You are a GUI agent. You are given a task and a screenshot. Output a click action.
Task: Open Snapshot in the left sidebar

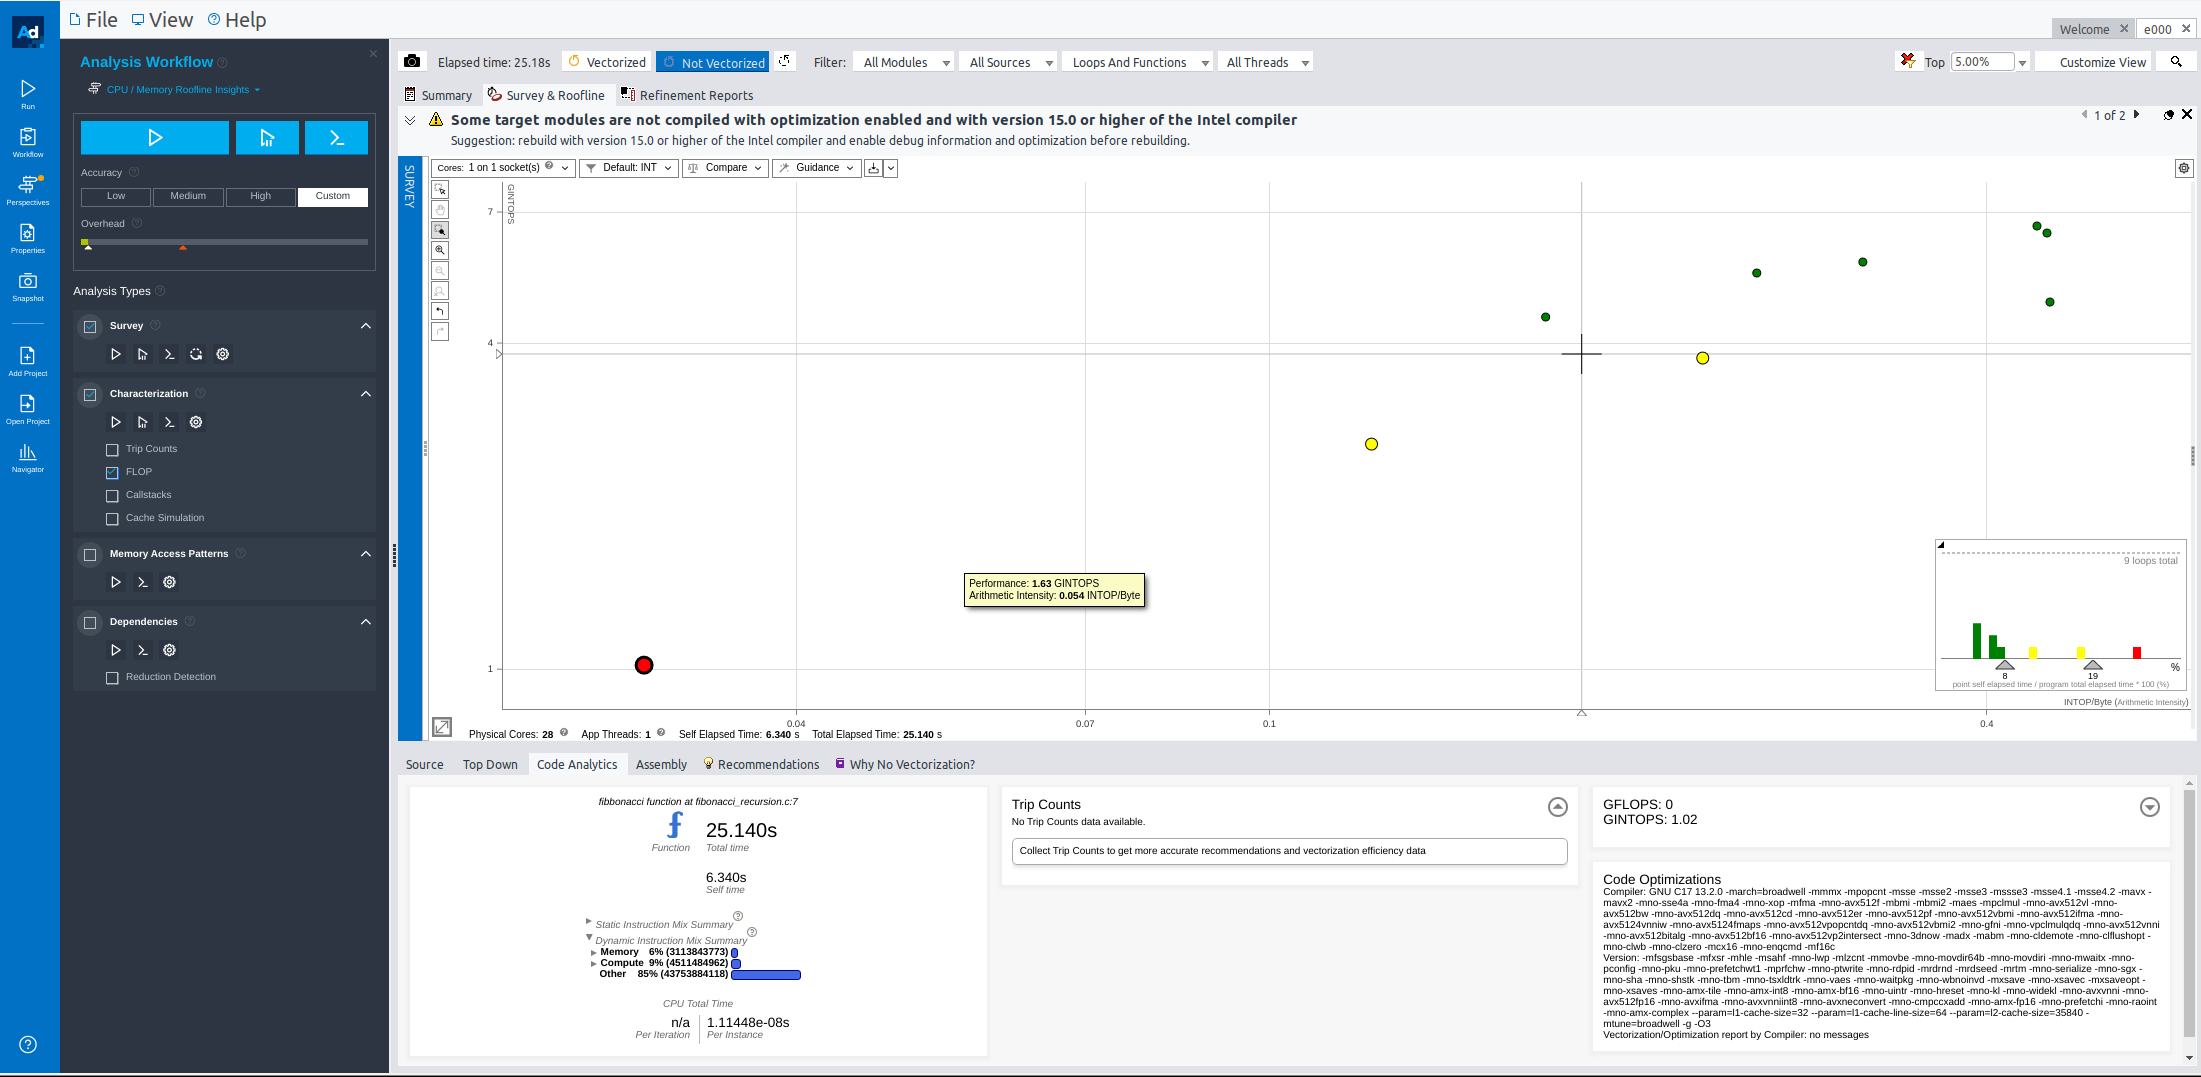tap(28, 285)
